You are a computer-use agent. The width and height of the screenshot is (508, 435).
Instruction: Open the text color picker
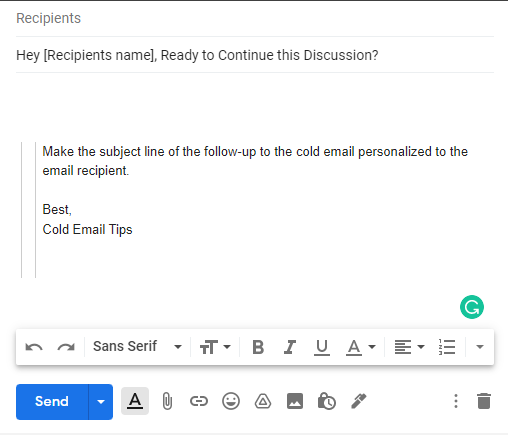361,347
